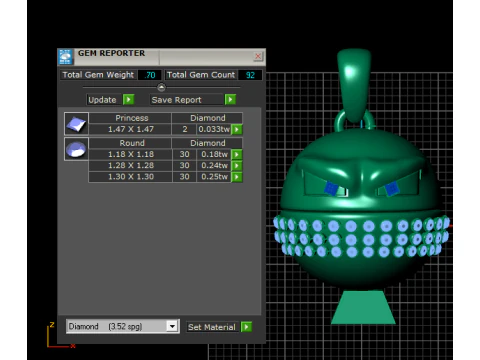Select the 1.47 X 1.47 size cell

[131, 129]
